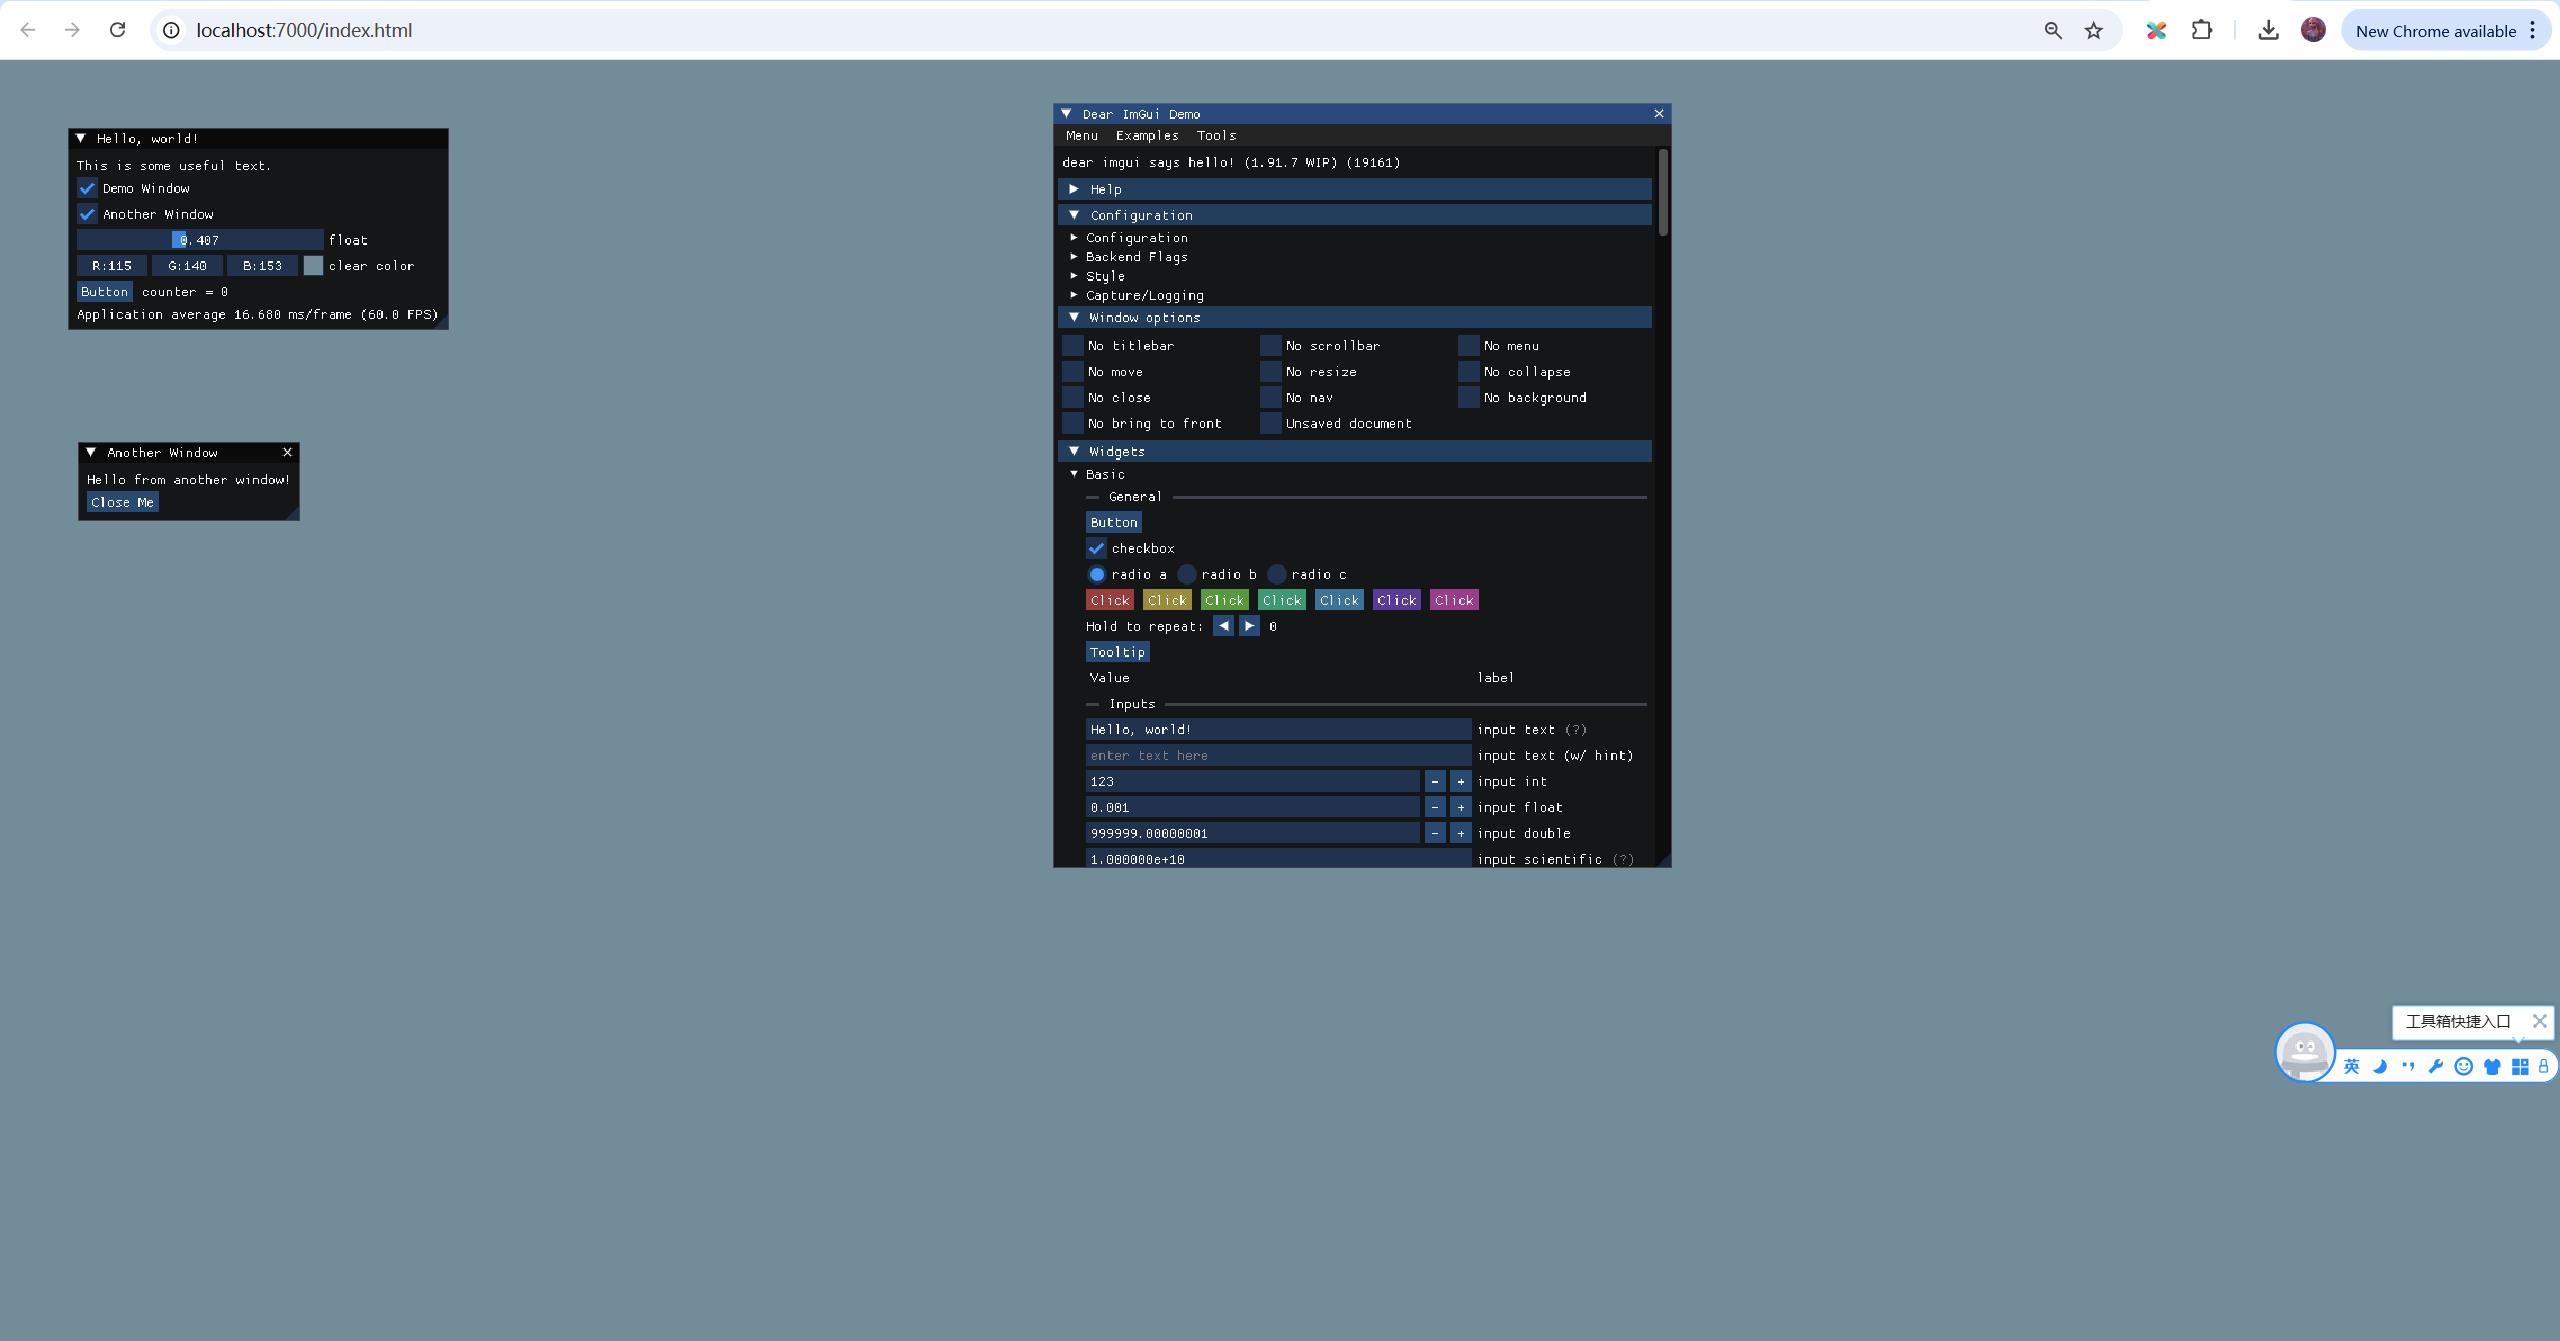
Task: Open the IME toolbox grid icon
Action: [2520, 1066]
